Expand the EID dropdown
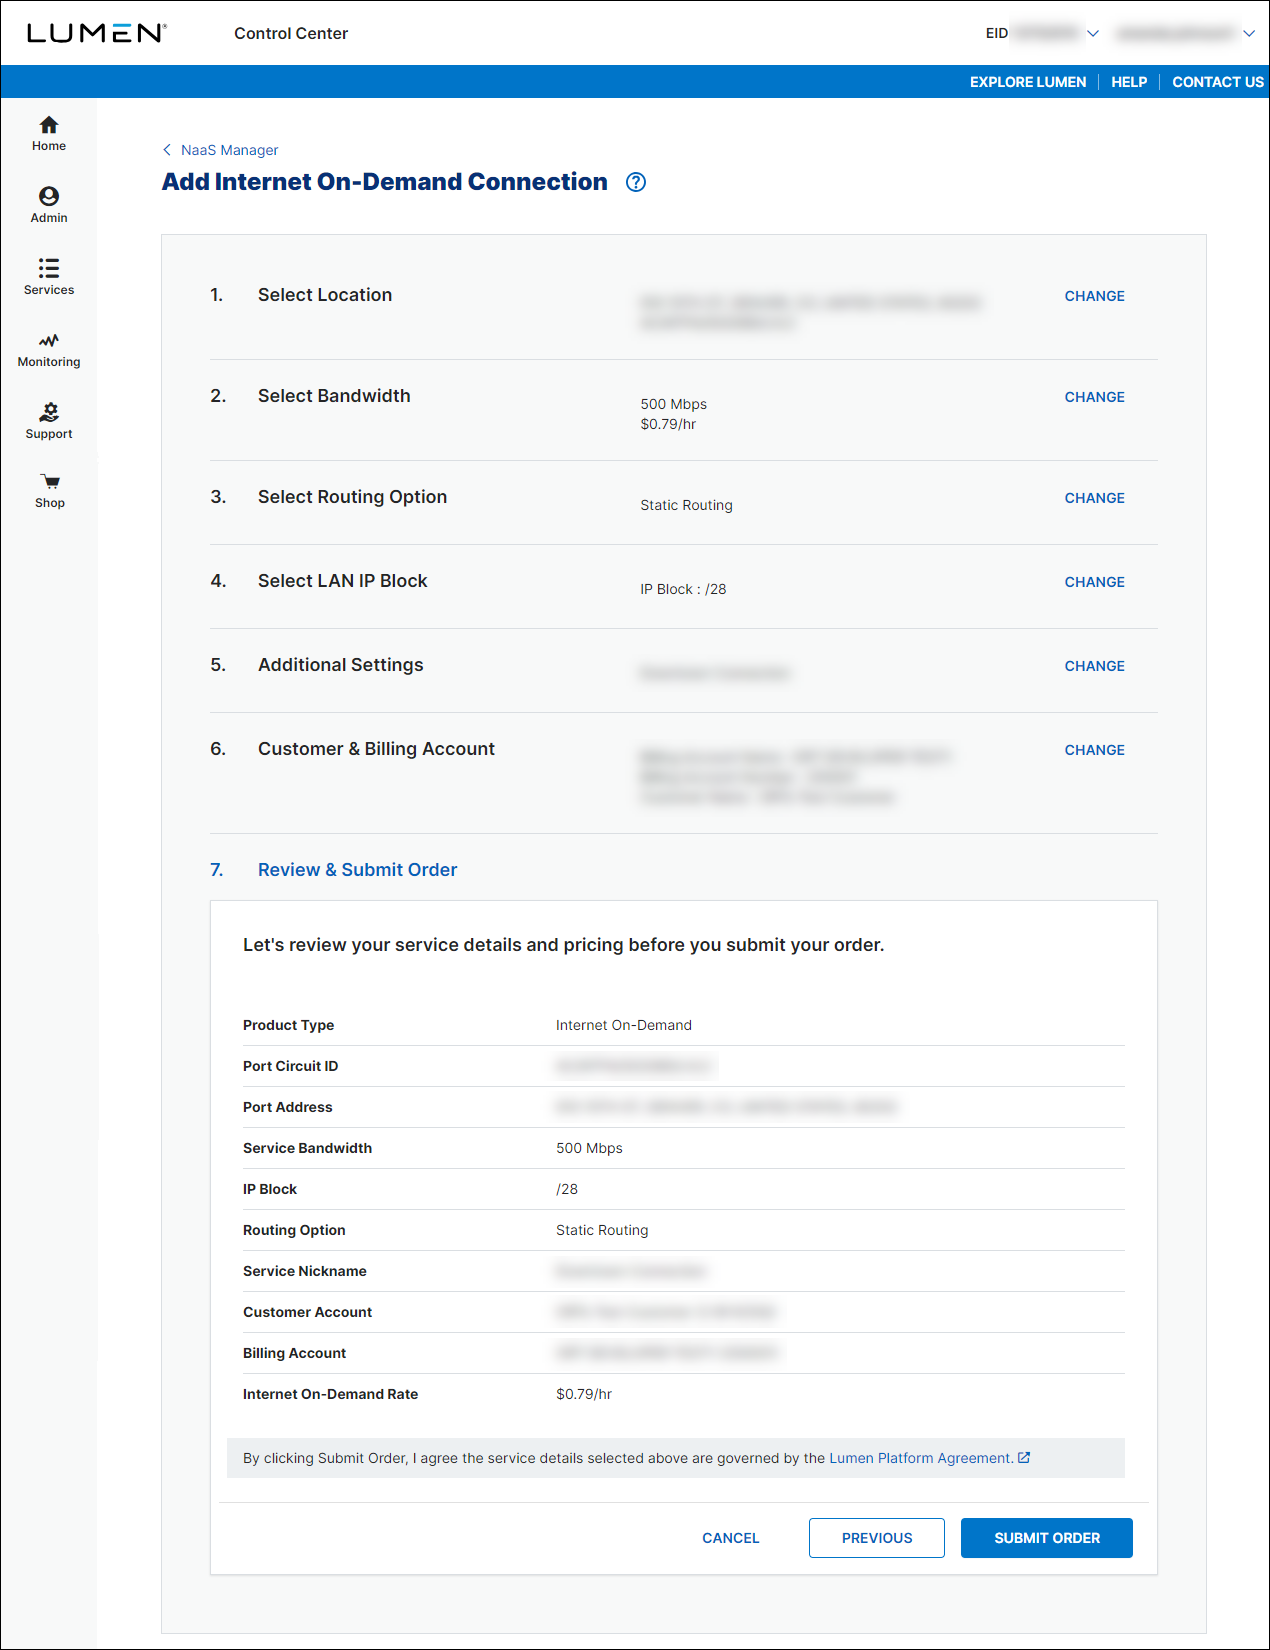 point(1093,33)
